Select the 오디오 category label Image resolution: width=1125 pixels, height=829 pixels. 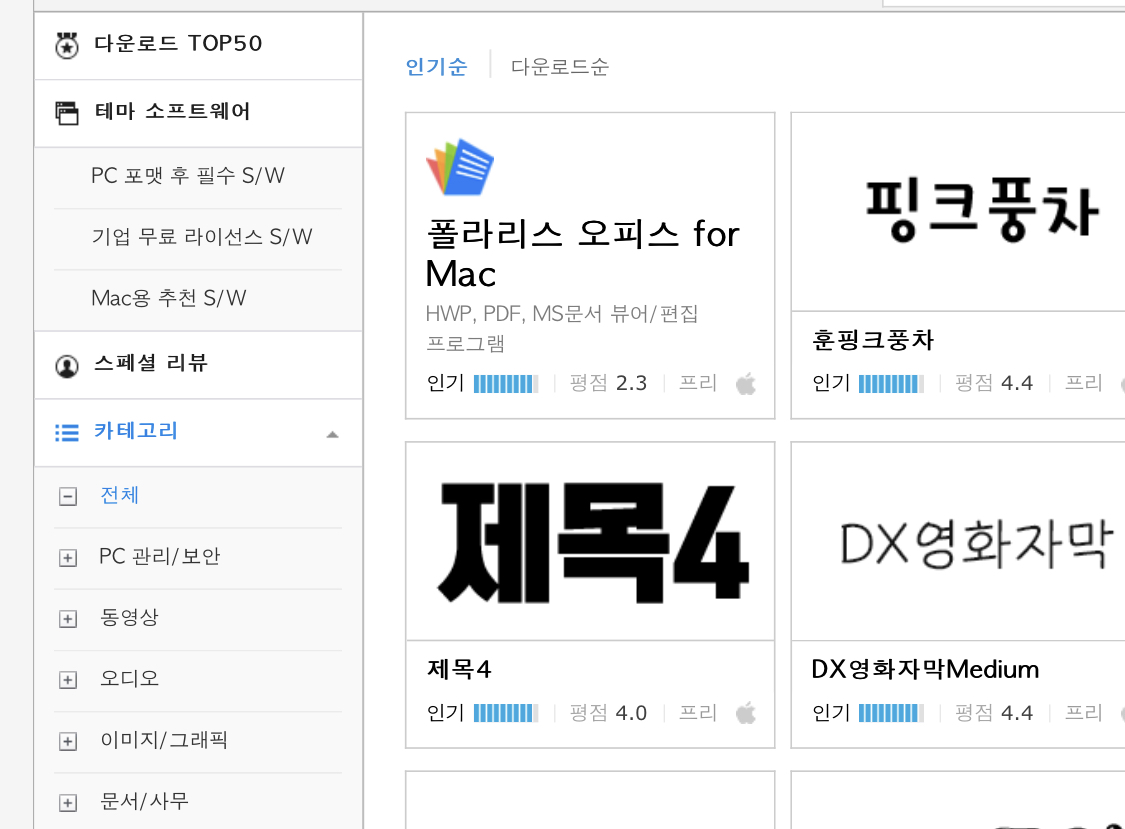point(129,678)
